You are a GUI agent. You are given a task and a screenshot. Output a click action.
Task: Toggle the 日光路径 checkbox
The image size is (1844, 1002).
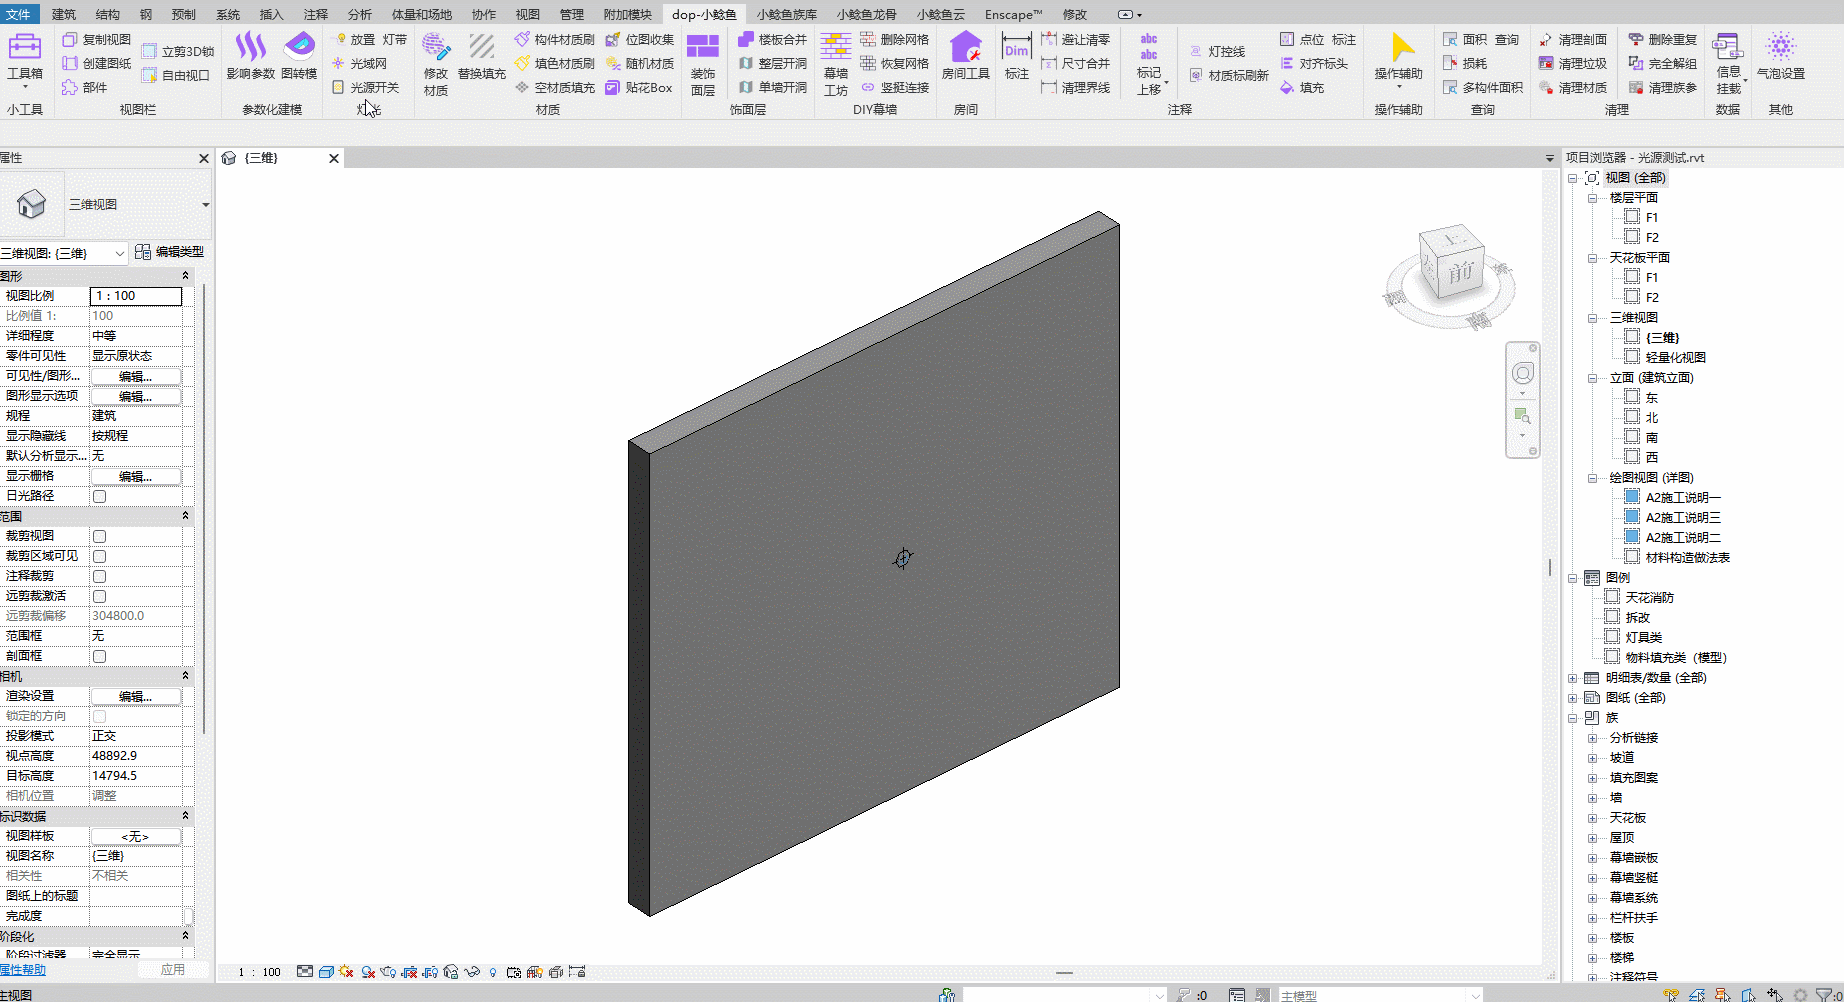[99, 496]
